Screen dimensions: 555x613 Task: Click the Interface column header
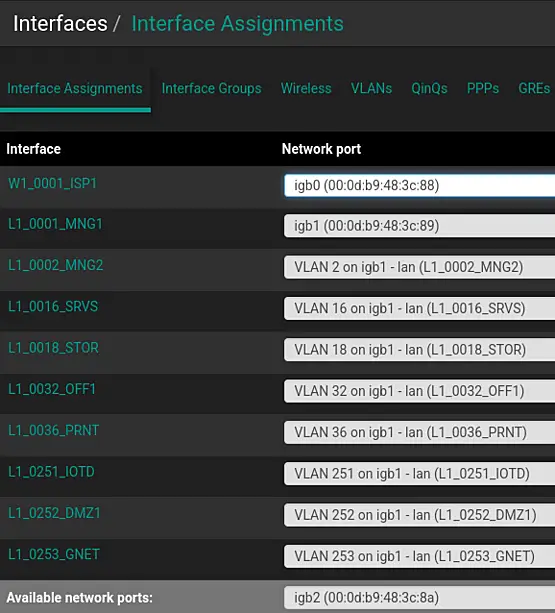click(x=34, y=149)
